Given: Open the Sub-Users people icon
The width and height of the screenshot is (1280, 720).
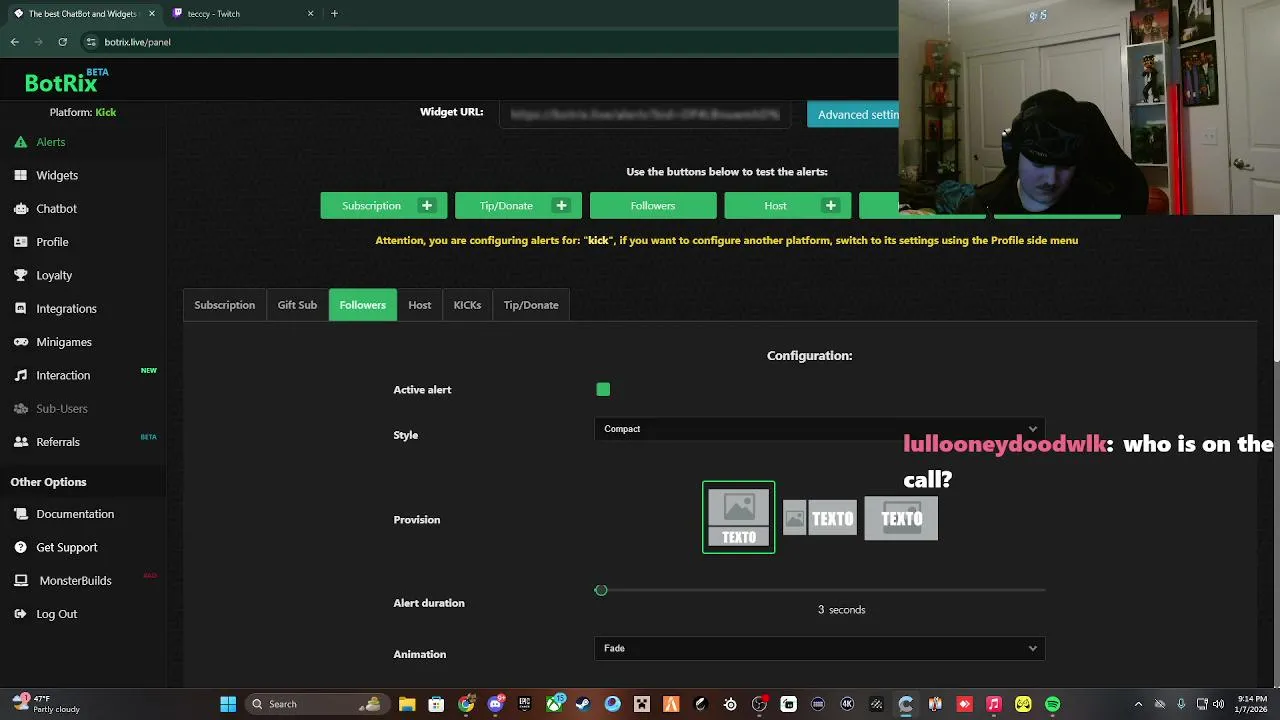Looking at the screenshot, I should coord(20,408).
